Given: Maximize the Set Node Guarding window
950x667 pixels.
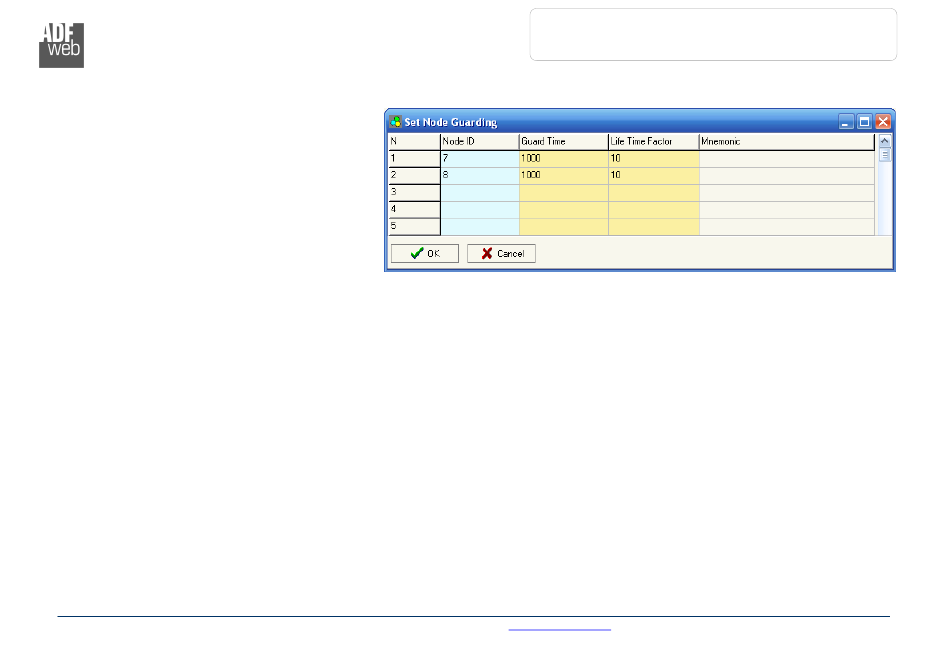Looking at the screenshot, I should (x=865, y=122).
